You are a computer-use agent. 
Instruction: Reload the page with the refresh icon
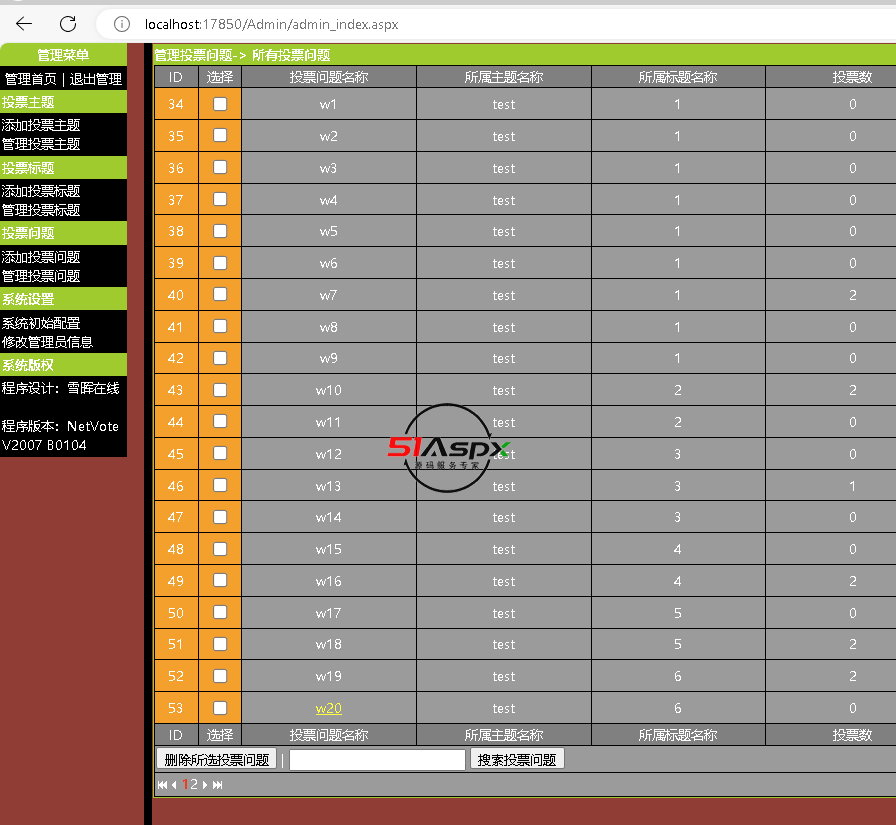[68, 23]
